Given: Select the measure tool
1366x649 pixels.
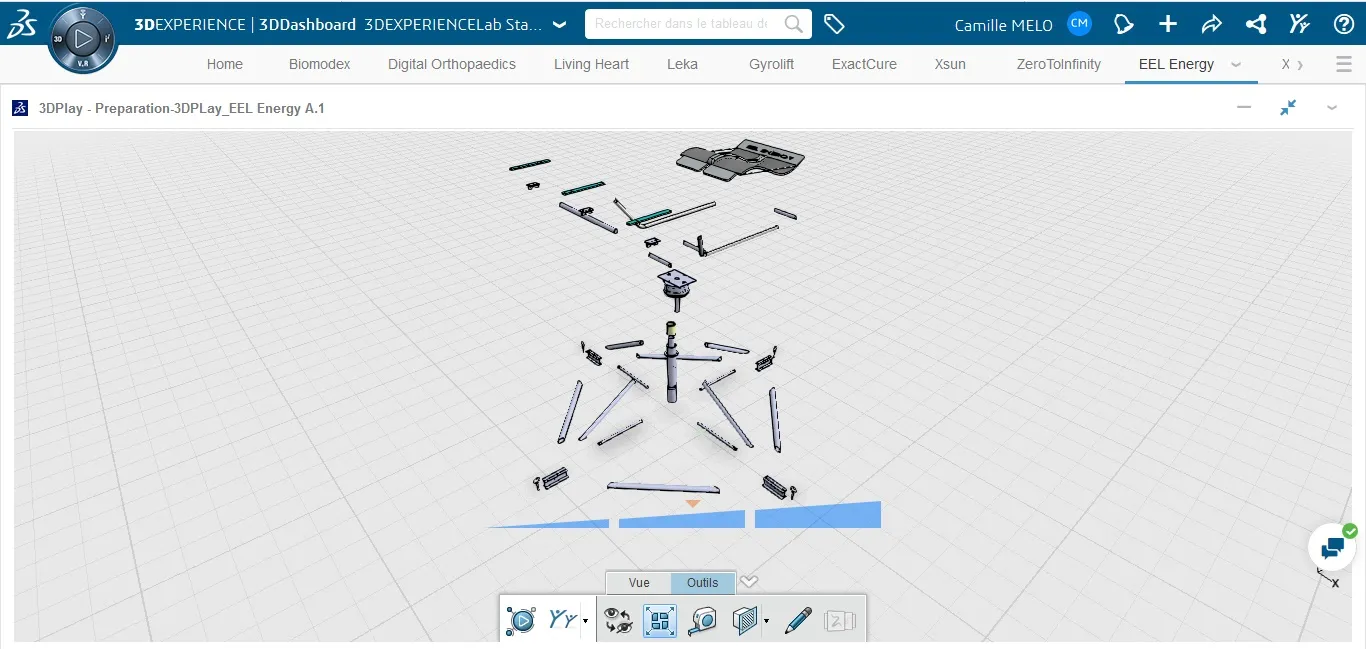Looking at the screenshot, I should pos(703,620).
